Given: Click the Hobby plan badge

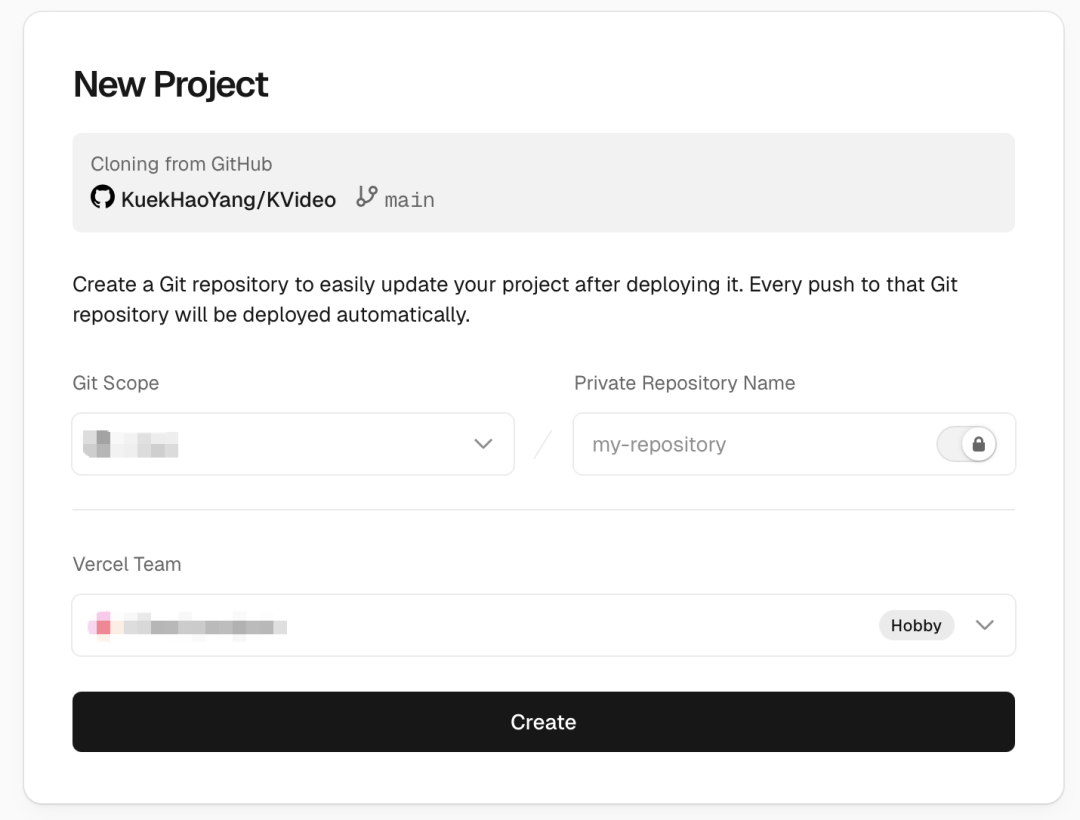Looking at the screenshot, I should [916, 626].
